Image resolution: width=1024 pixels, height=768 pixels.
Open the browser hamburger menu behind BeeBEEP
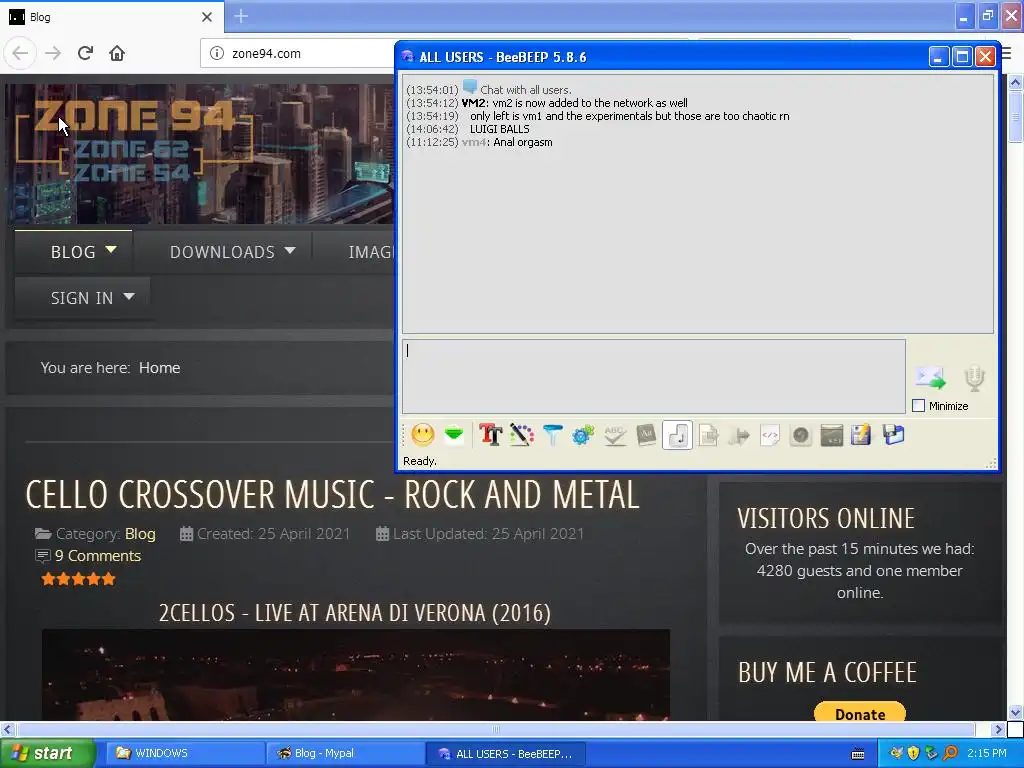(x=1006, y=54)
